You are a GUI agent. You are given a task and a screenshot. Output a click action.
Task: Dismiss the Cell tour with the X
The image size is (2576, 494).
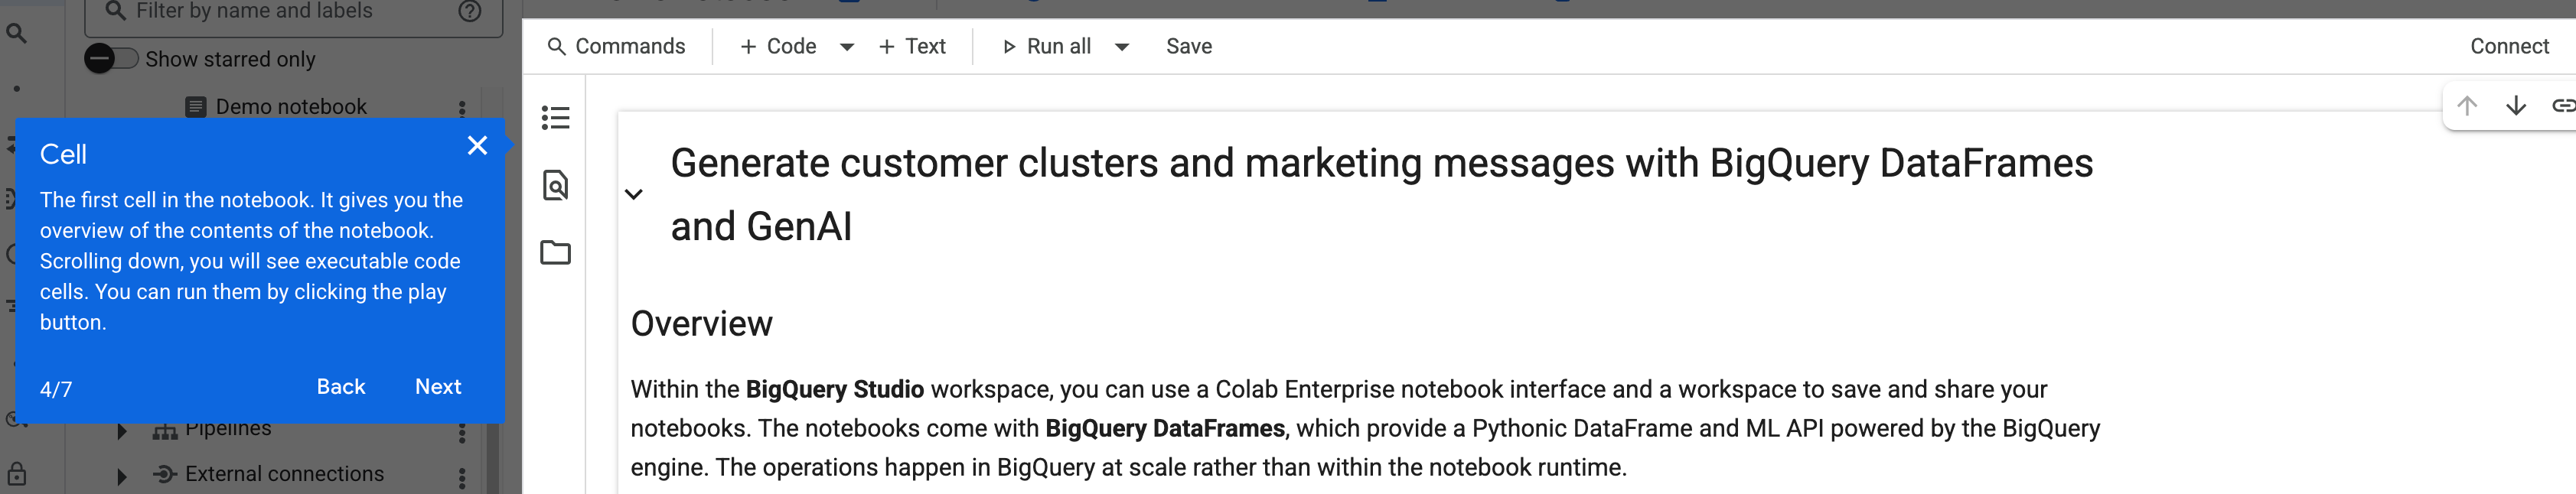tap(478, 145)
